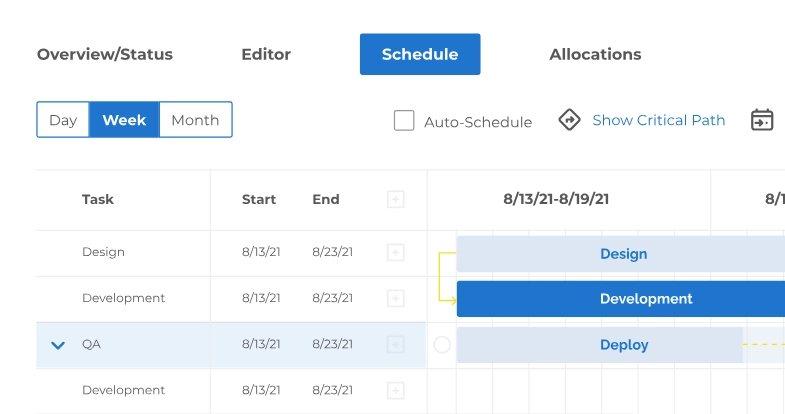
Task: Select the Design task name
Action: click(103, 252)
